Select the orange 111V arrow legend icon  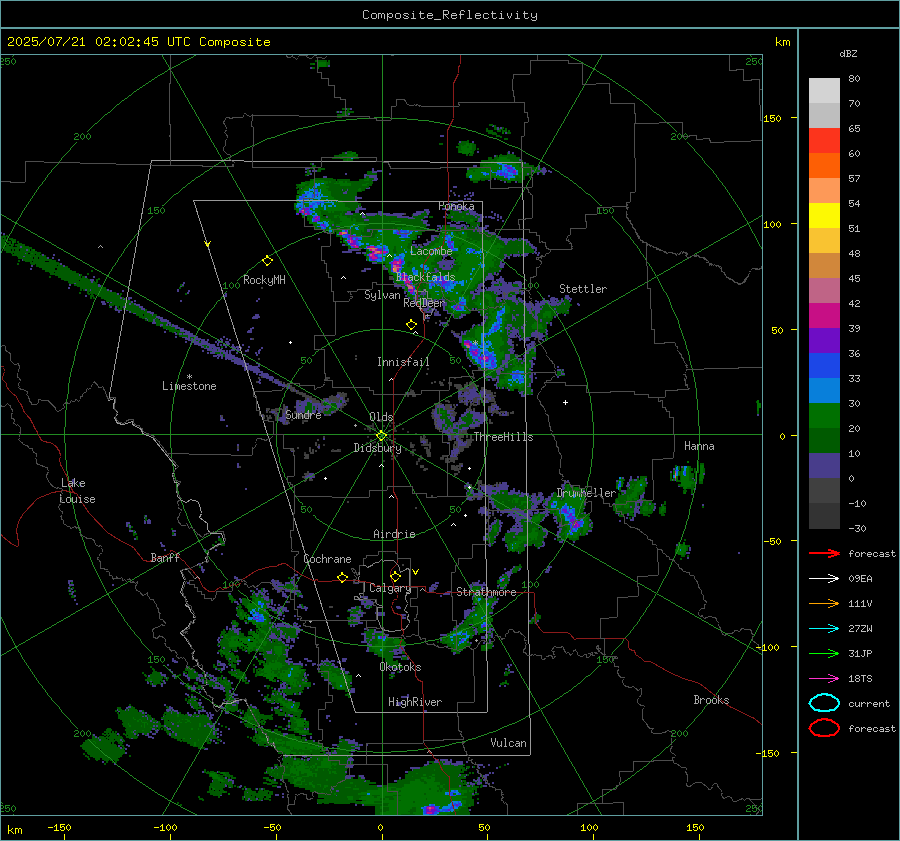click(824, 603)
